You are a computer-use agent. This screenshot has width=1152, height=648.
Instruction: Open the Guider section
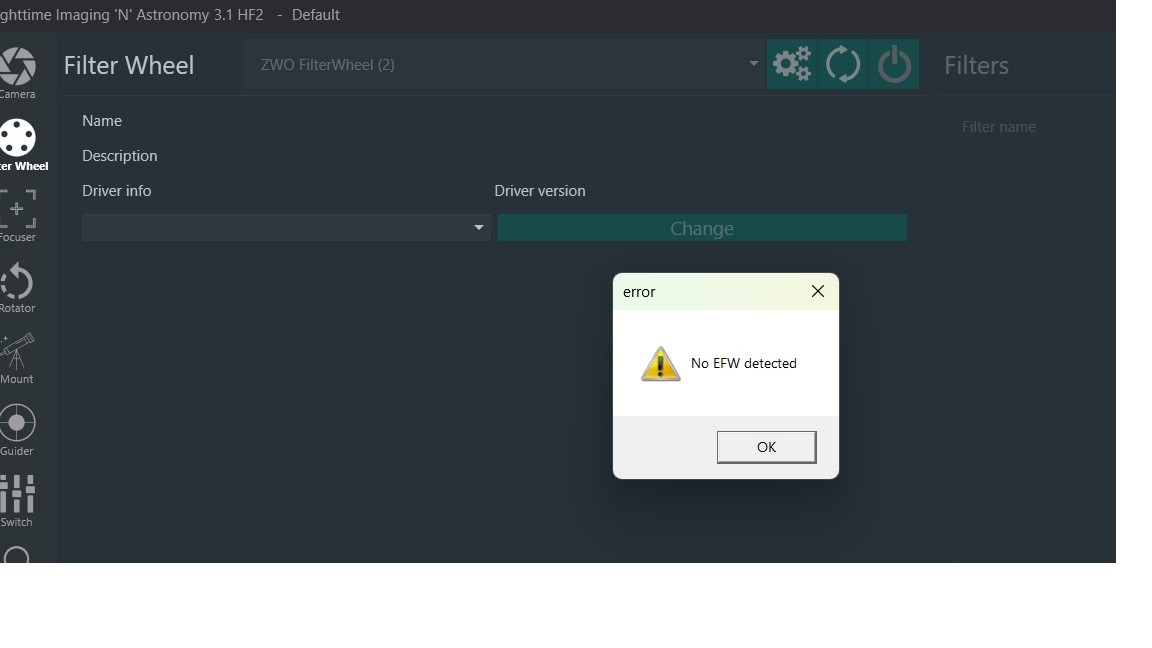coord(18,428)
